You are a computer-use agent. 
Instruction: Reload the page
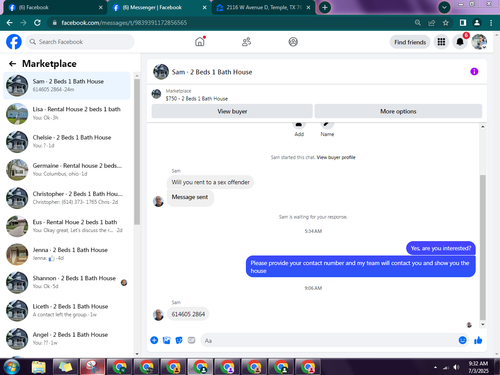tap(37, 23)
